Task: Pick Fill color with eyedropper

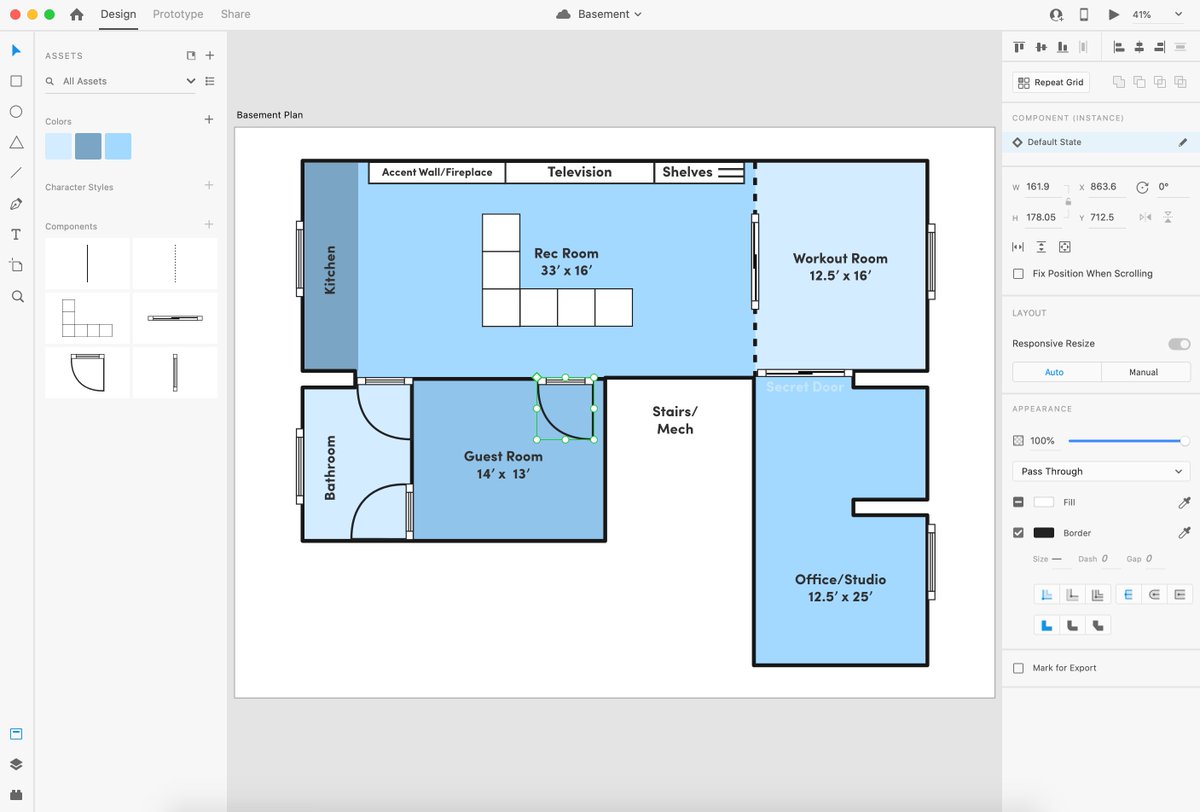Action: click(x=1185, y=503)
